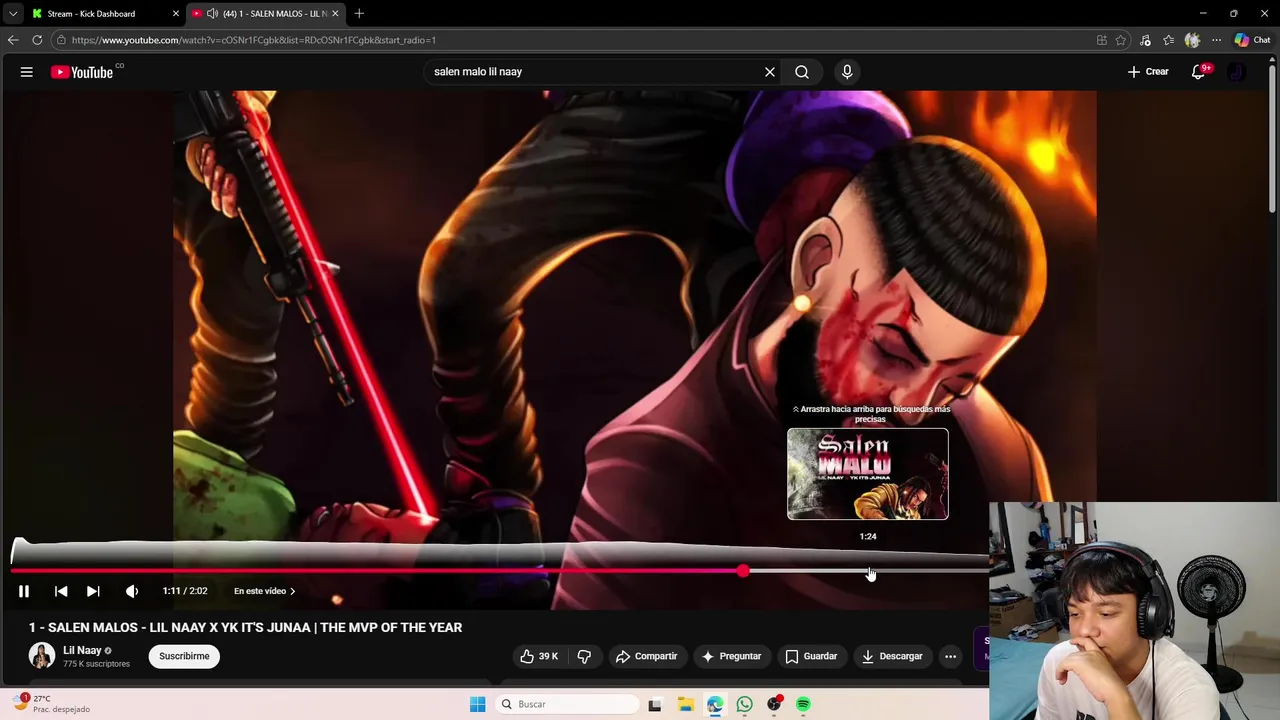Subscribe with the Suscribirse button
This screenshot has width=1280, height=720.
click(x=184, y=656)
